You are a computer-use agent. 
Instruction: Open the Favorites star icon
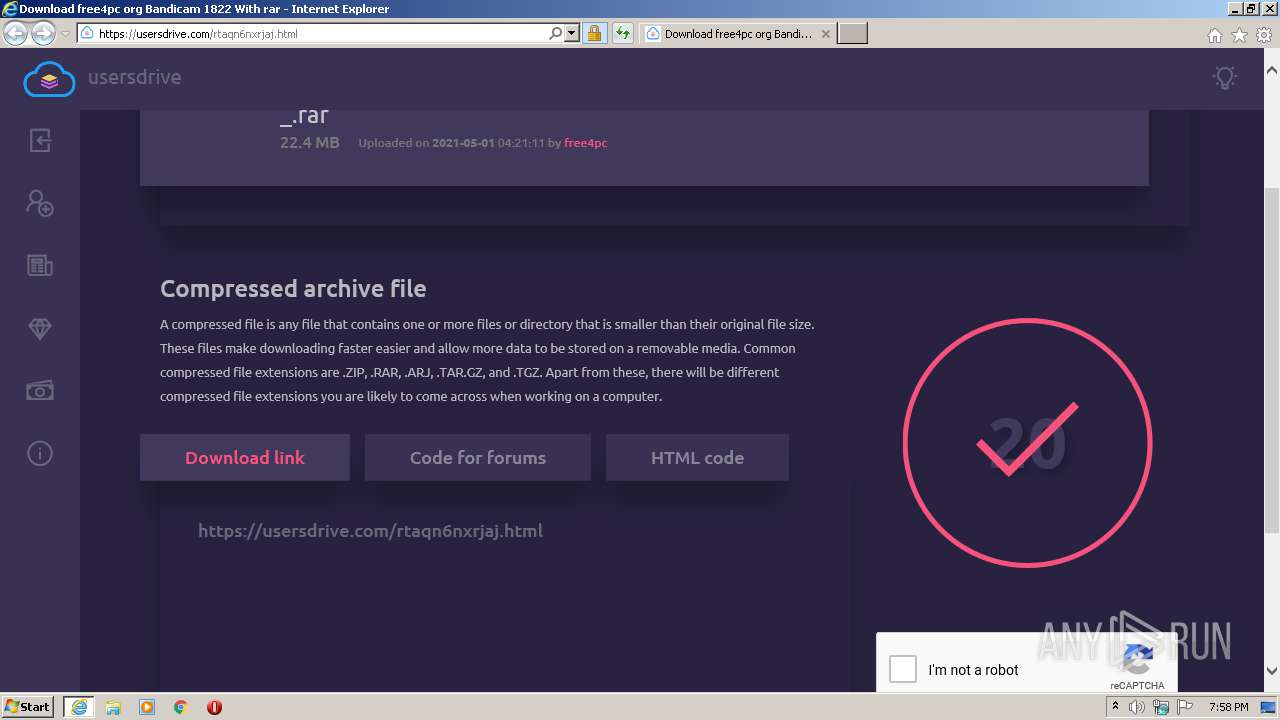coord(1239,35)
